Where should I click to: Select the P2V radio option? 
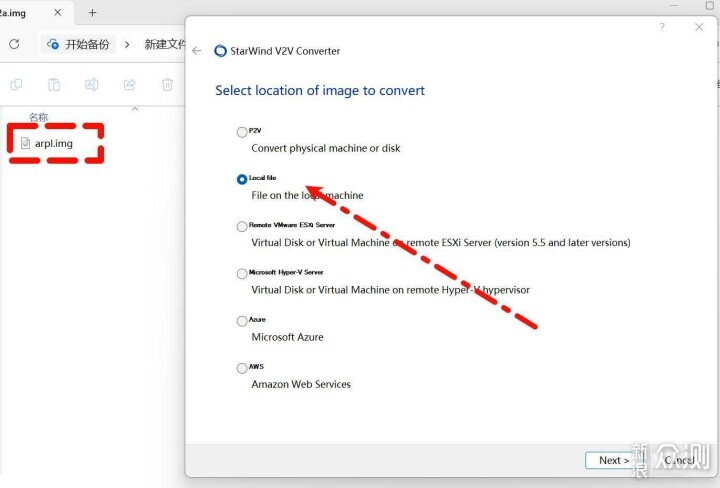(242, 132)
